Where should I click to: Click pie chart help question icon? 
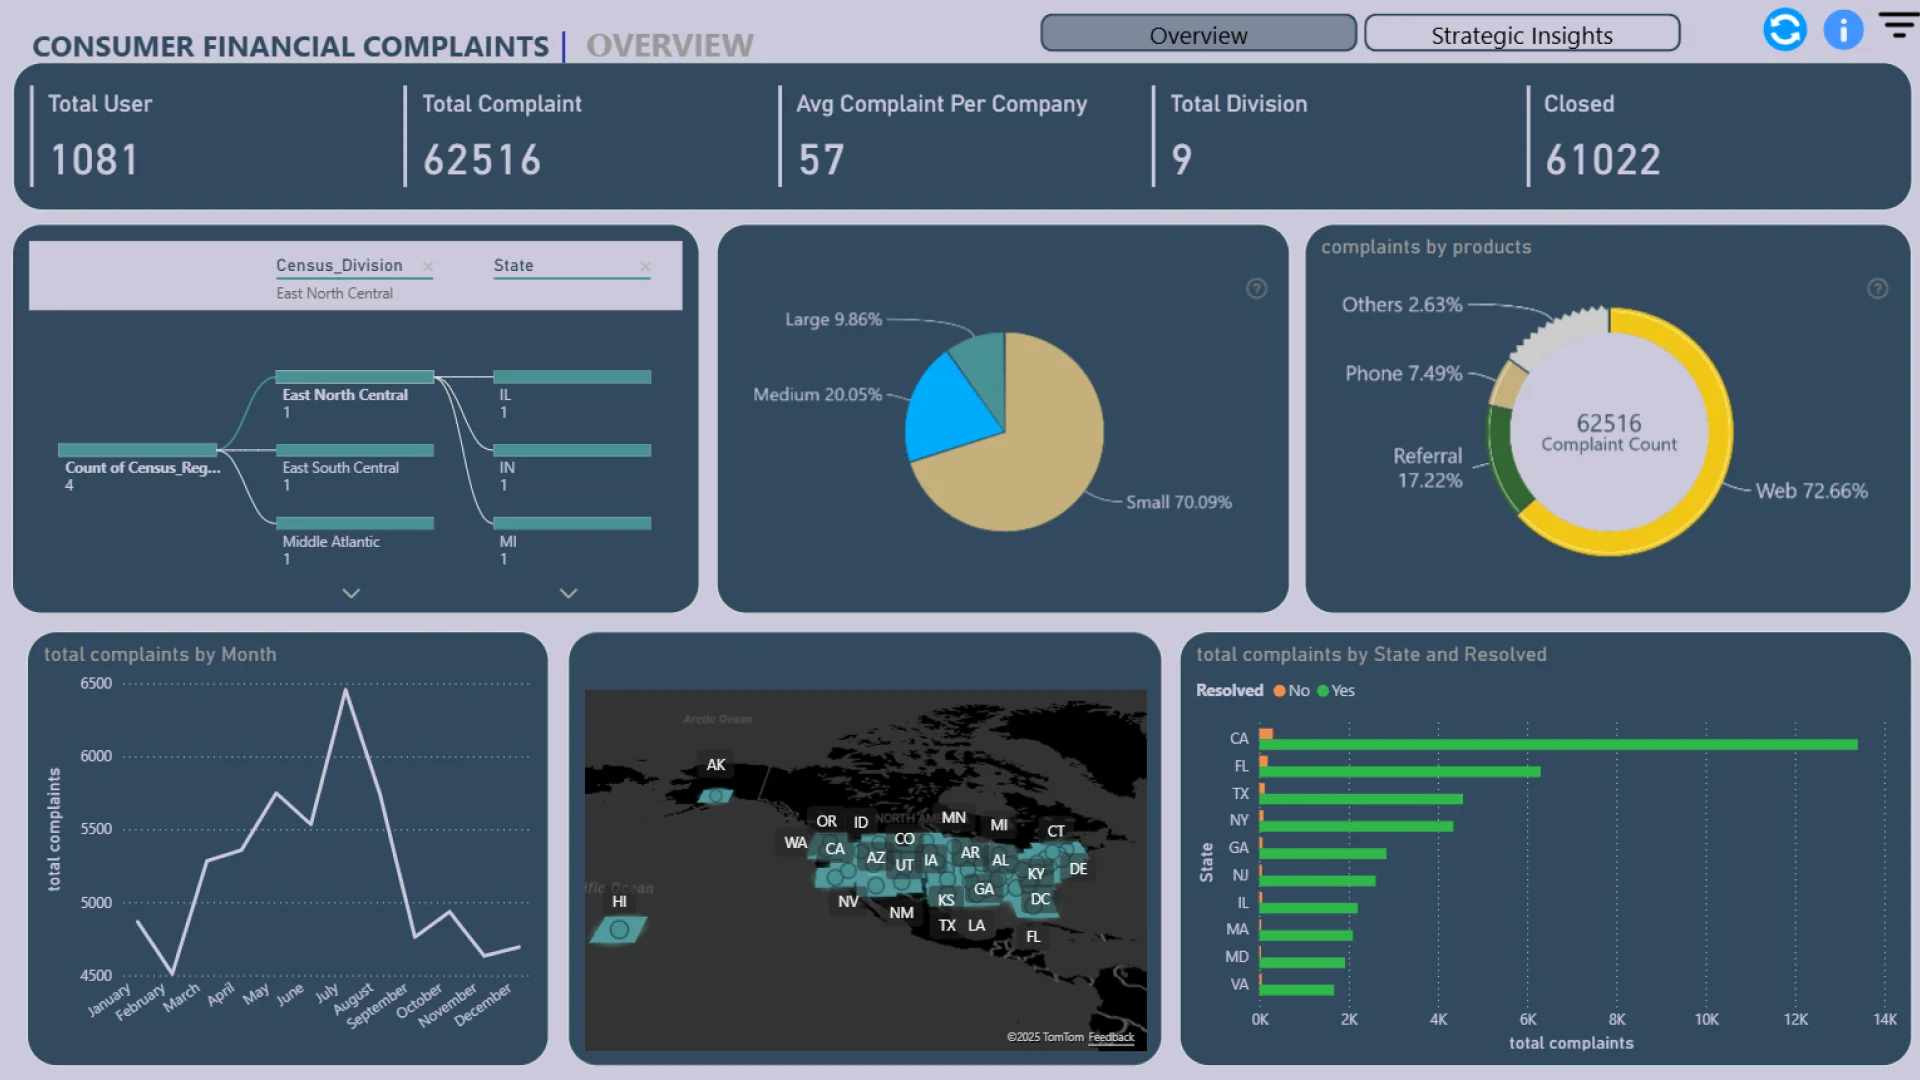(1256, 289)
